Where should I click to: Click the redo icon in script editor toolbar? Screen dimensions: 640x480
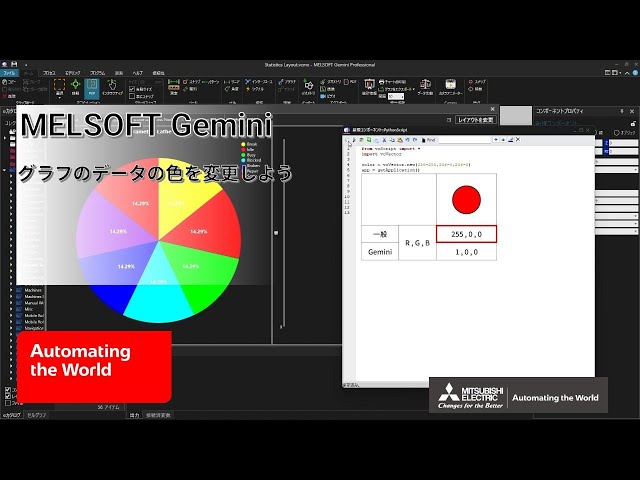click(x=415, y=140)
